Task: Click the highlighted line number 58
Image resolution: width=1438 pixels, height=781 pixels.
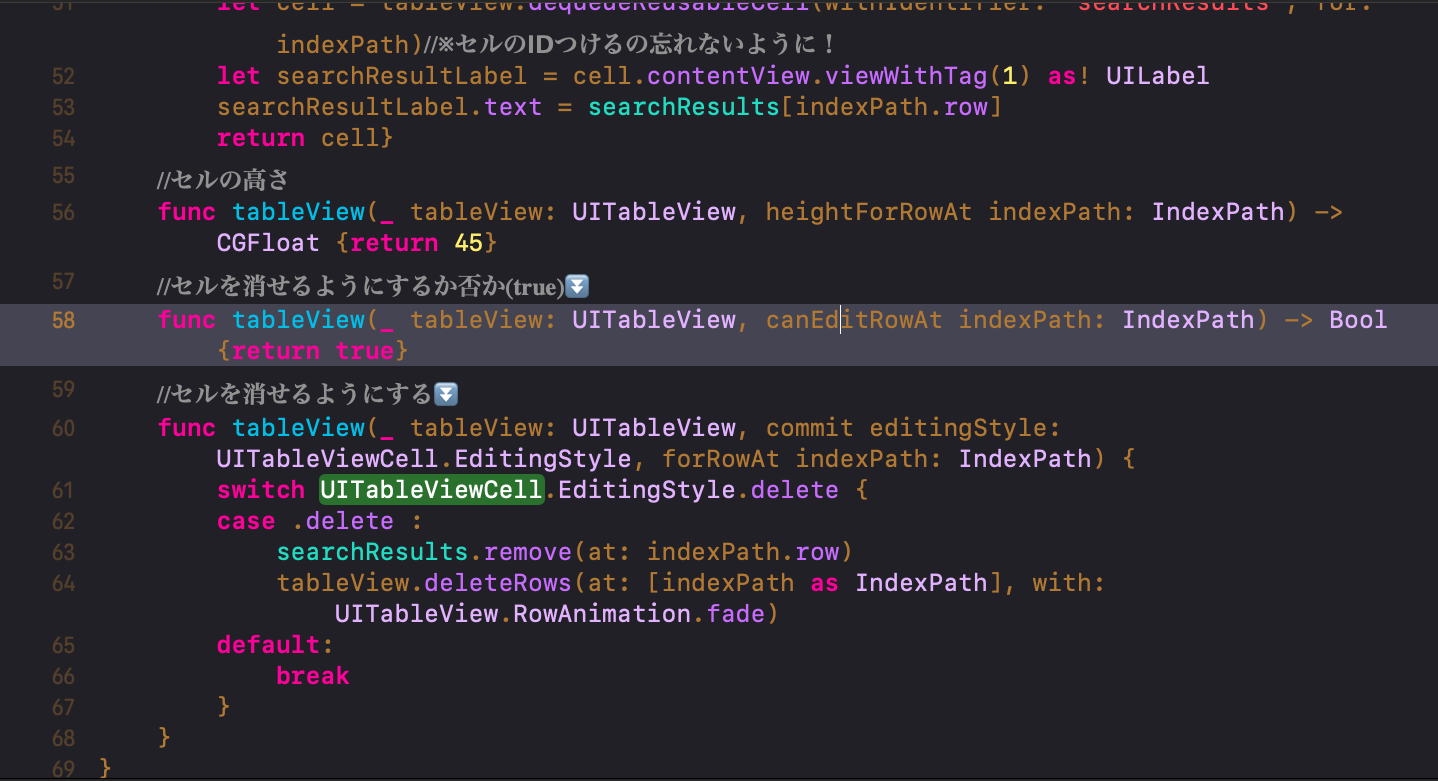Action: 63,320
